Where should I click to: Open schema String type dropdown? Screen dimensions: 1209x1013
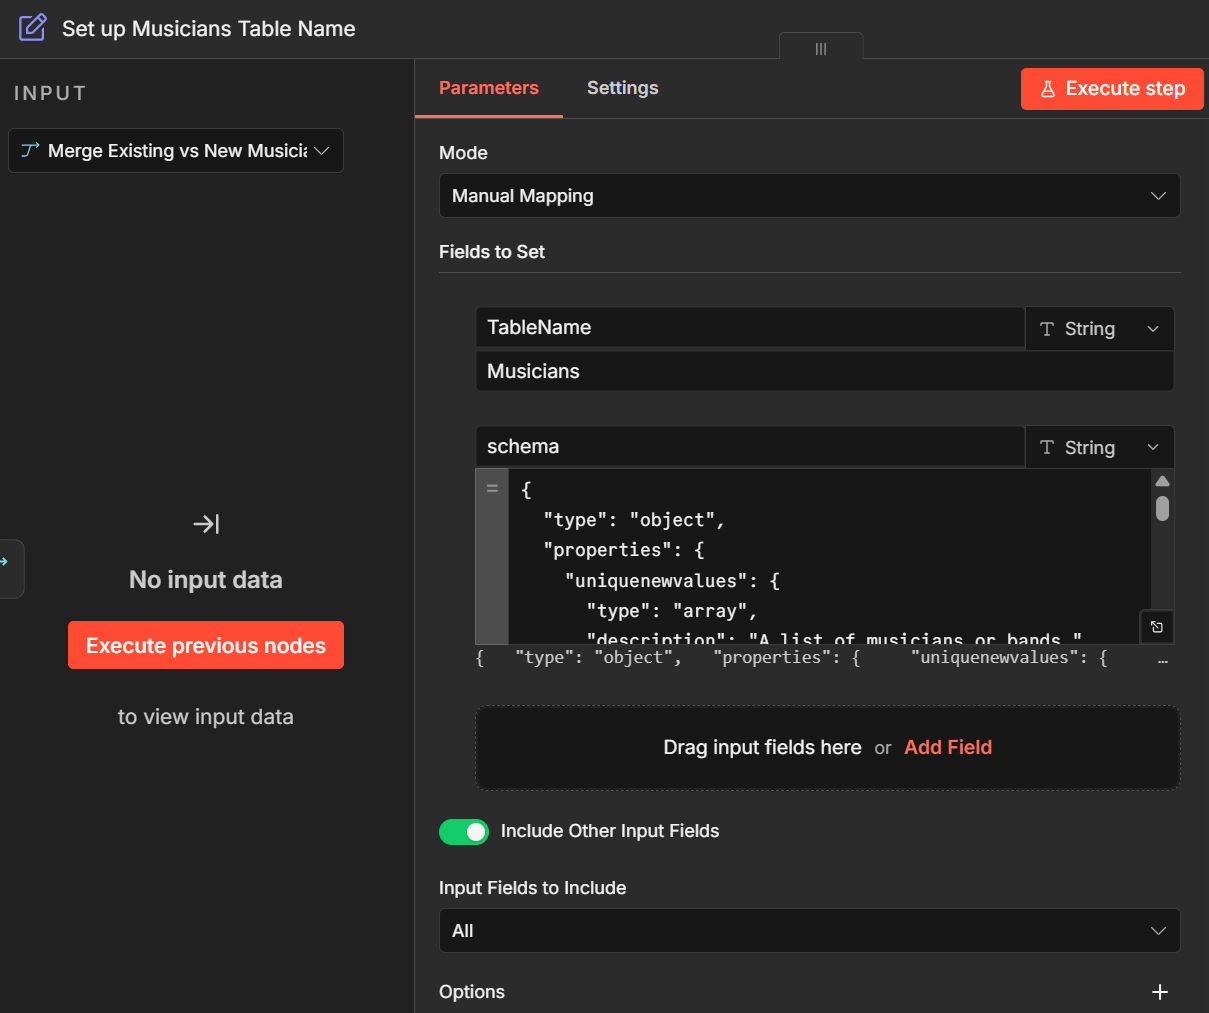1100,447
